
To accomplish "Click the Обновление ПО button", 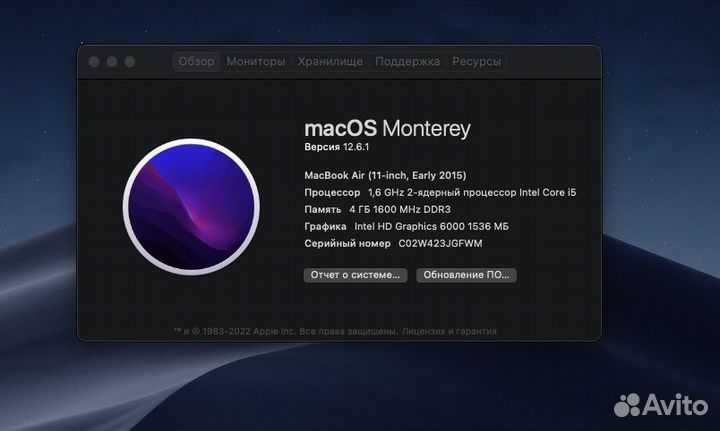I will tap(466, 275).
